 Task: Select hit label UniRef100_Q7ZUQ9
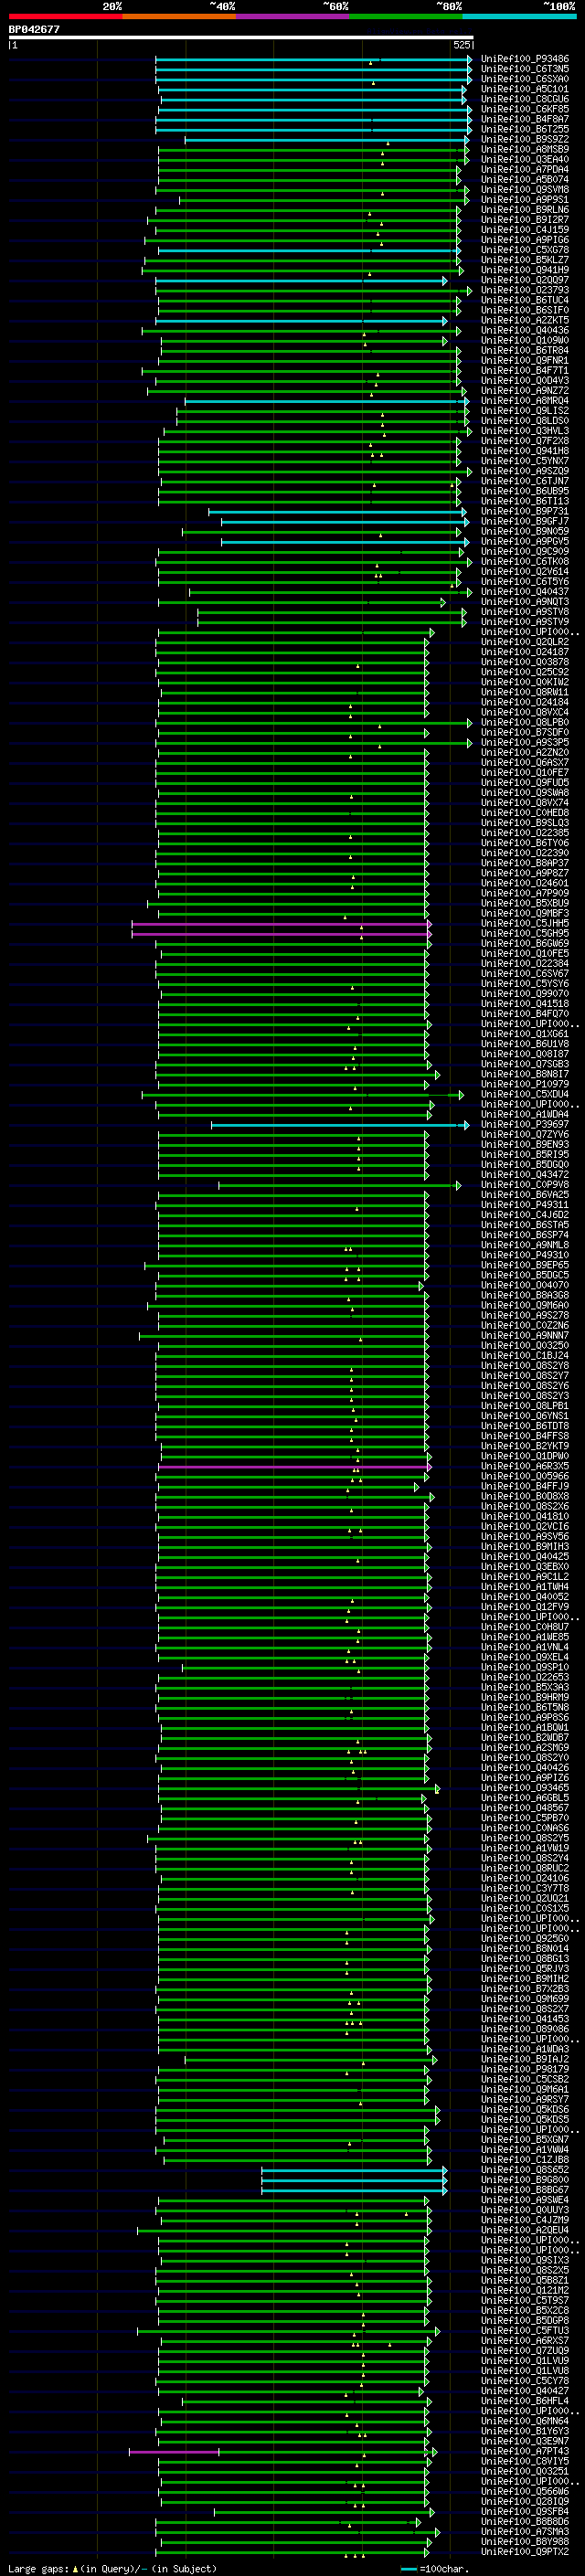click(525, 2351)
